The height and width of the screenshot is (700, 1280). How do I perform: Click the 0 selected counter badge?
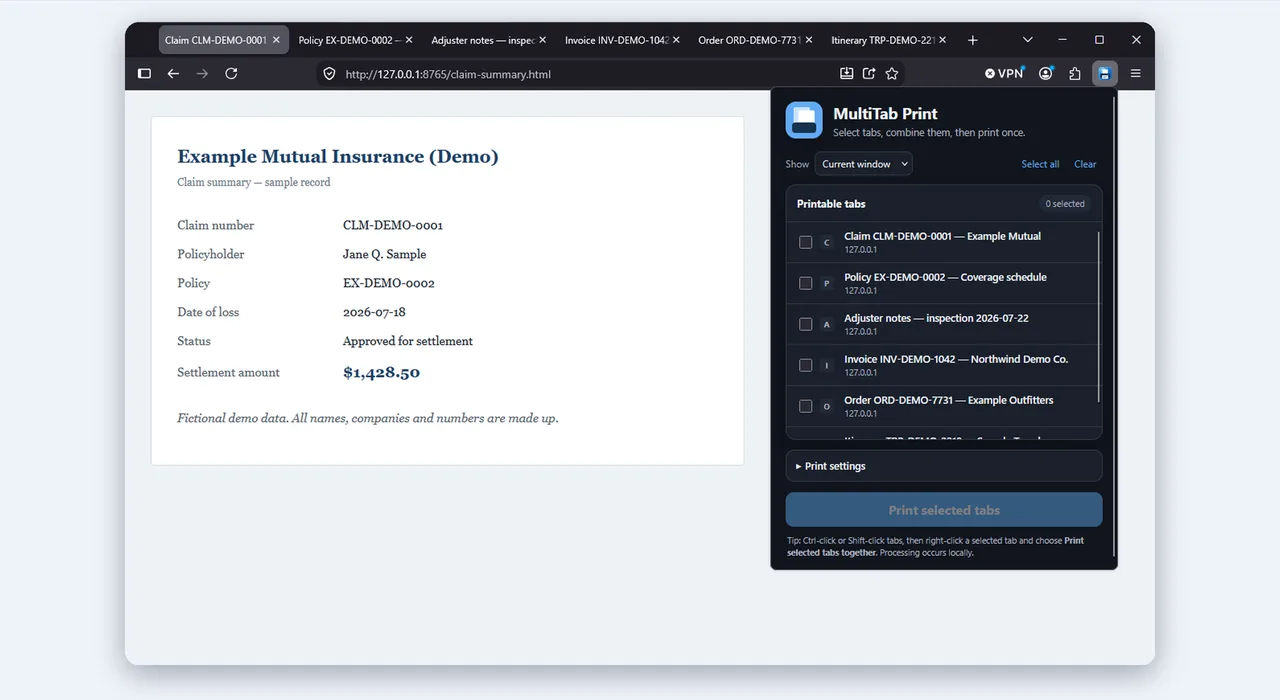(1065, 204)
